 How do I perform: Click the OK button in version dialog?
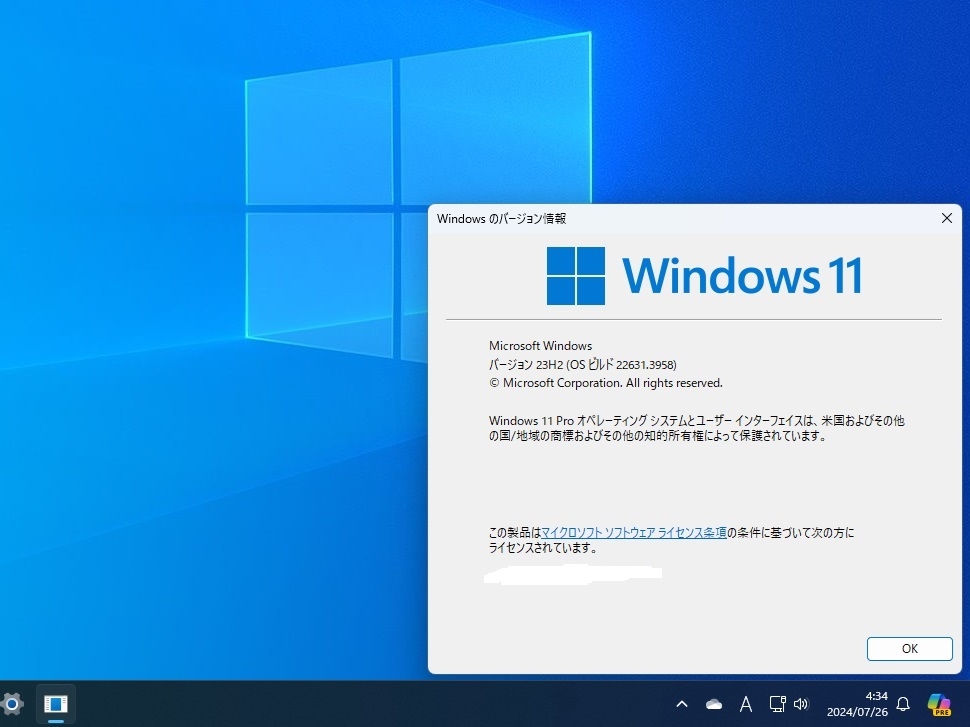point(909,648)
